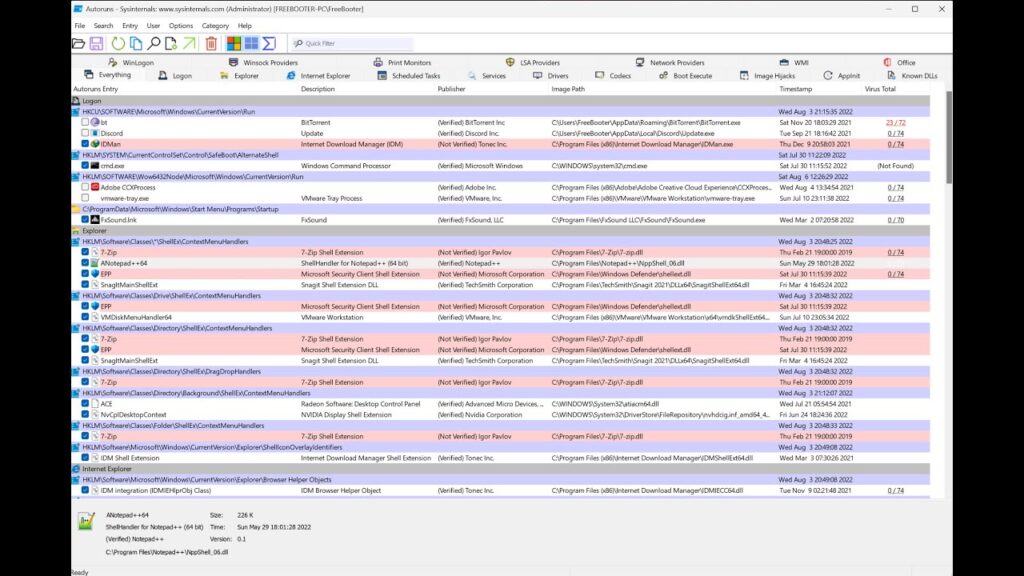Sort by the Publisher column header
This screenshot has width=1024, height=576.
[x=452, y=89]
